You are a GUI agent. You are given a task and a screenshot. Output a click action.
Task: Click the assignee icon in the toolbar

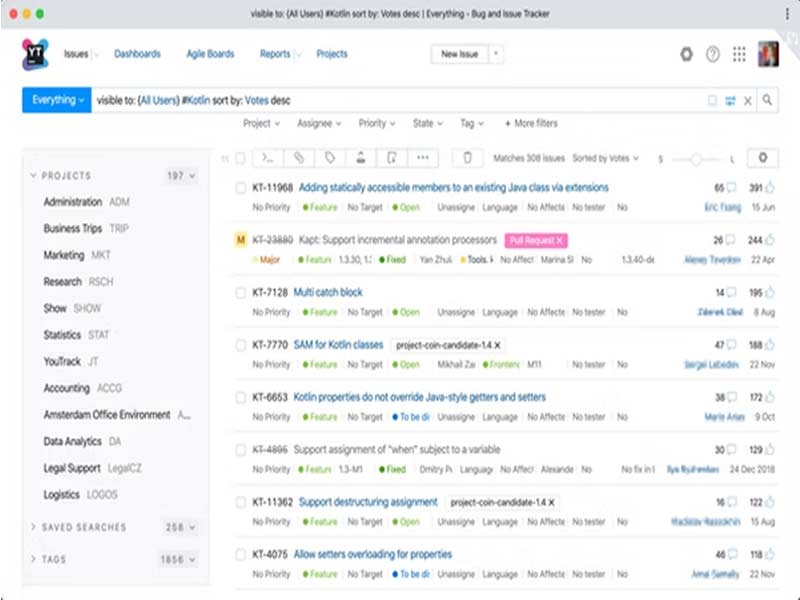[x=361, y=157]
